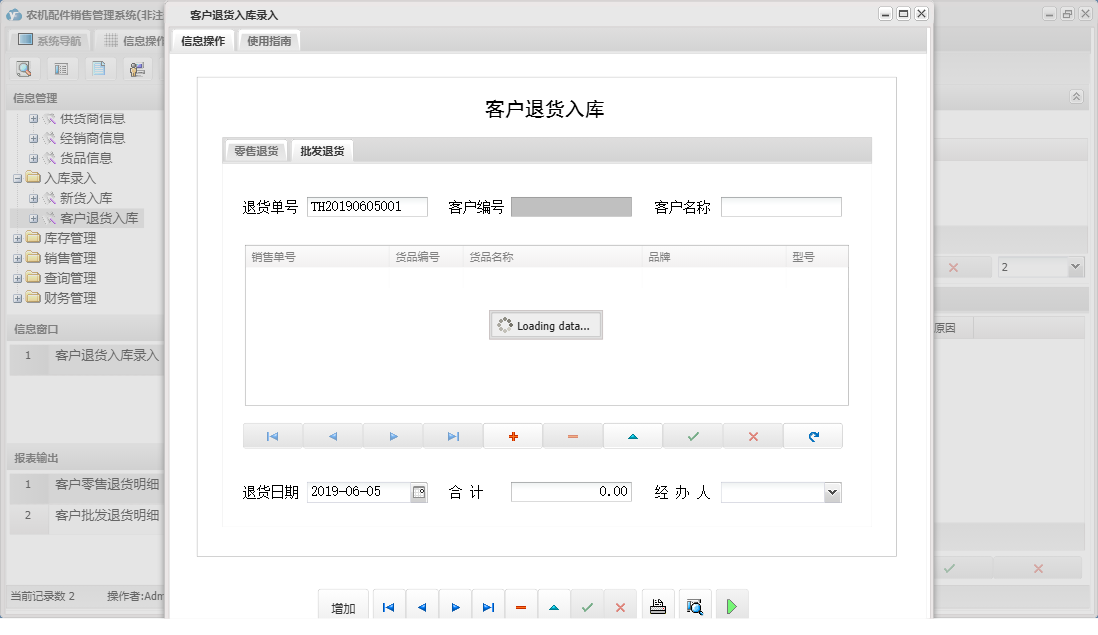Image resolution: width=1098 pixels, height=635 pixels.
Task: Select the magnifier query icon in the left toolbar
Action: [x=24, y=68]
